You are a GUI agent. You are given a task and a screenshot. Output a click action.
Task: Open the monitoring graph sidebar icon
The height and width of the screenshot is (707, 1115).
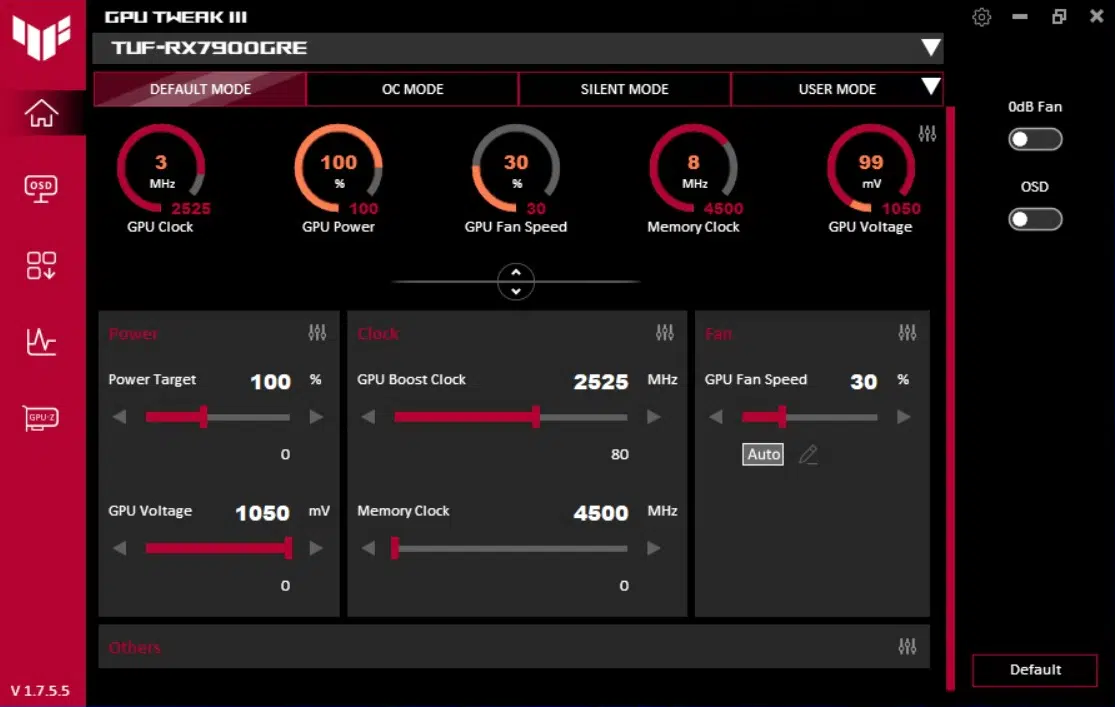pyautogui.click(x=41, y=341)
